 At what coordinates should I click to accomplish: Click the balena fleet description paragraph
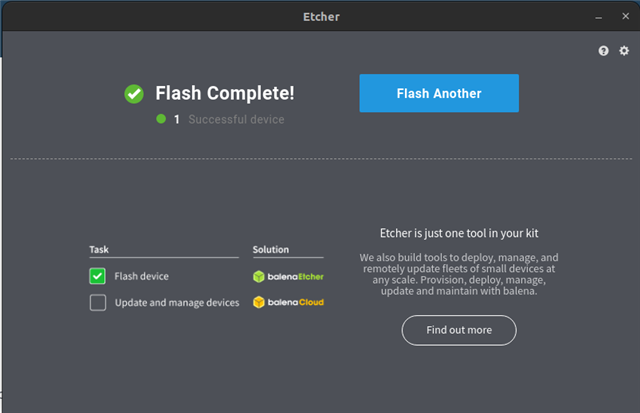pos(459,274)
